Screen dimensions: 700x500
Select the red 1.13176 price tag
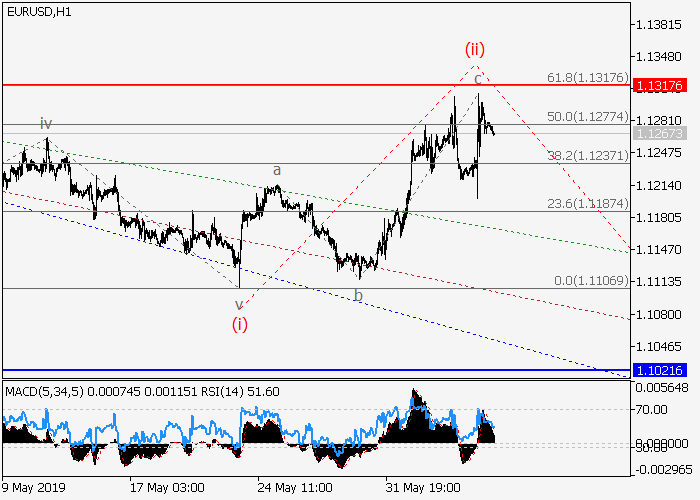coord(659,86)
